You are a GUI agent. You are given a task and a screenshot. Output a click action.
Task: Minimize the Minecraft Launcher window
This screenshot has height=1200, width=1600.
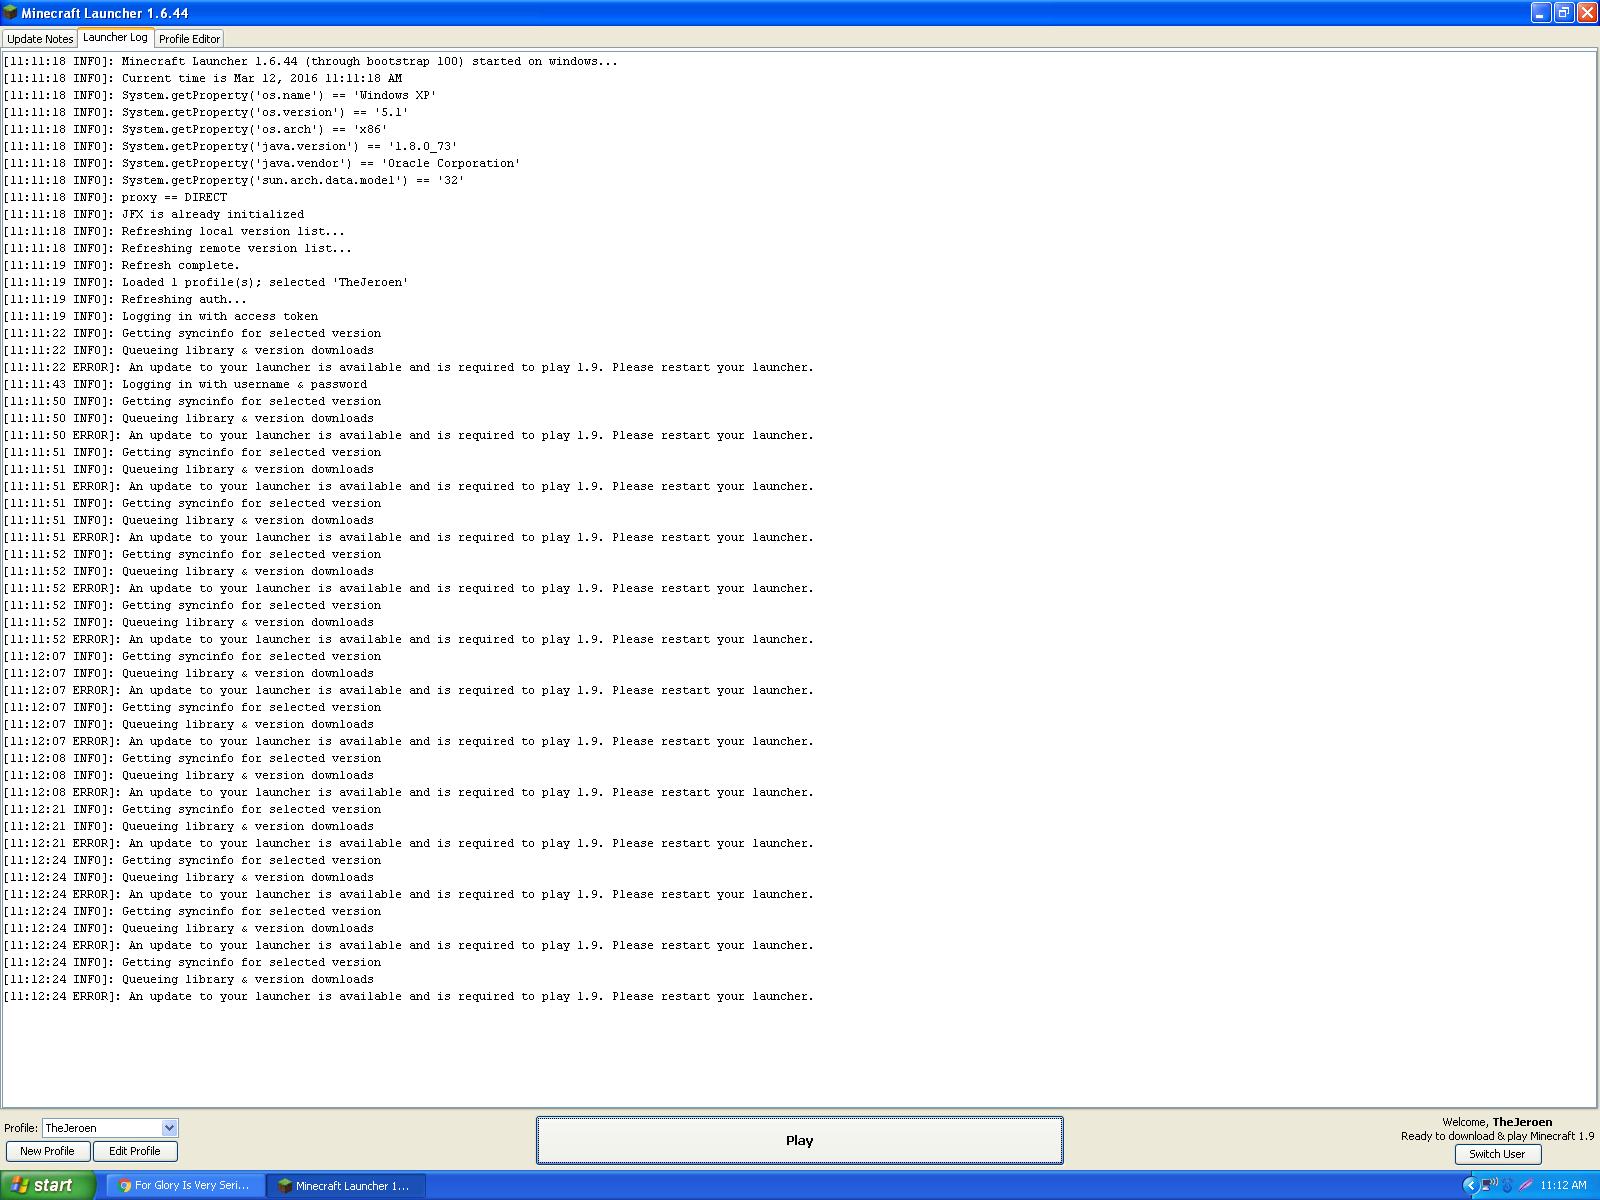click(x=1541, y=13)
